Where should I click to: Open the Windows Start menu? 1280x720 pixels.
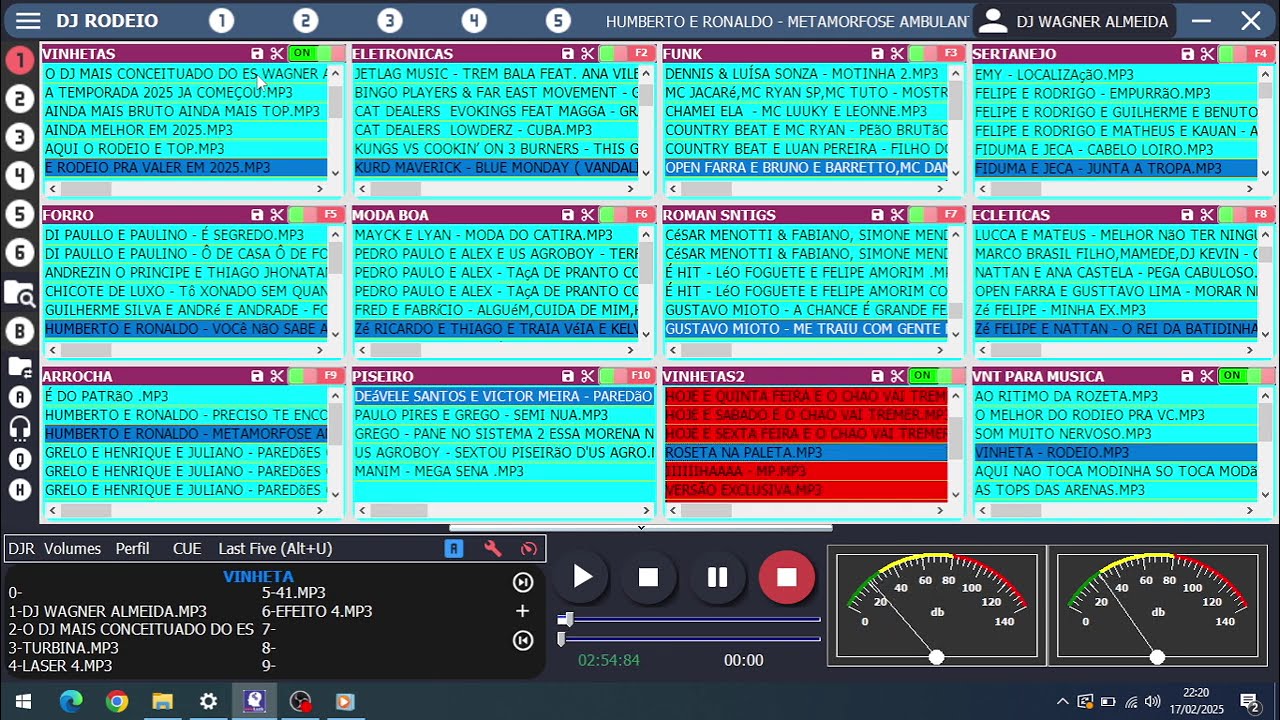pos(22,701)
